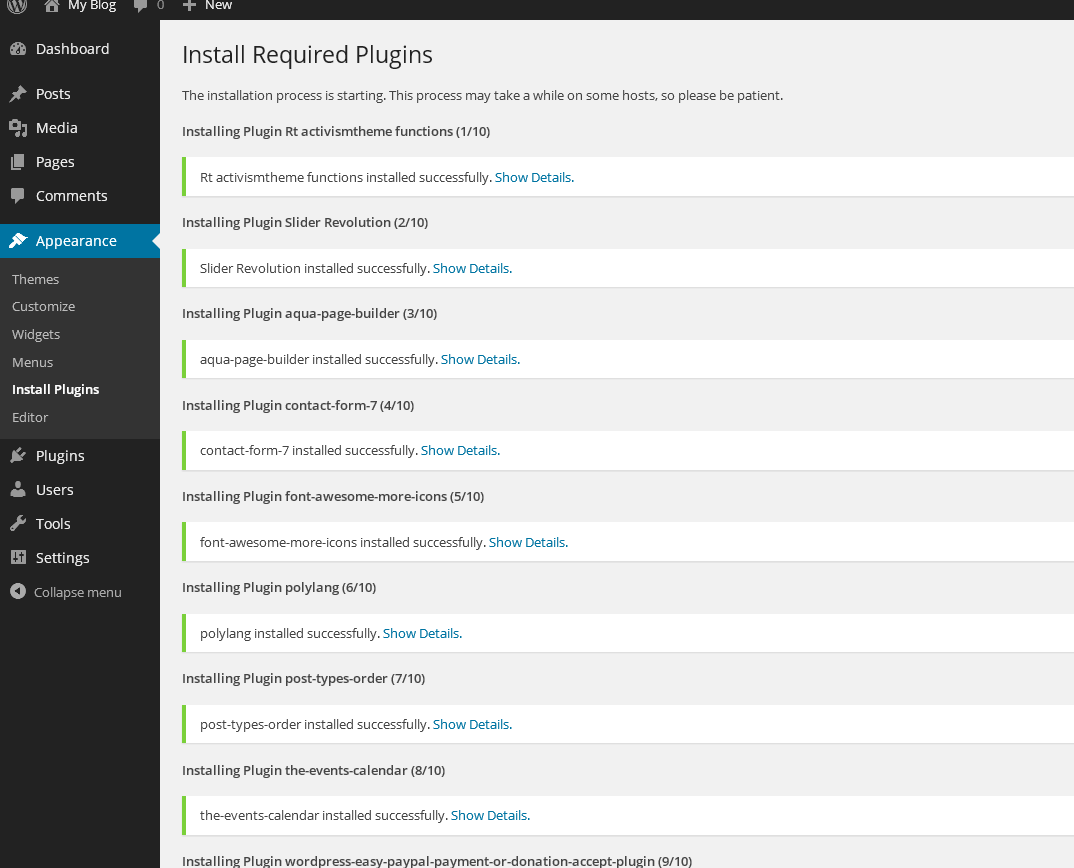The width and height of the screenshot is (1074, 868).
Task: Click the Posts pushpin icon
Action: coord(18,94)
